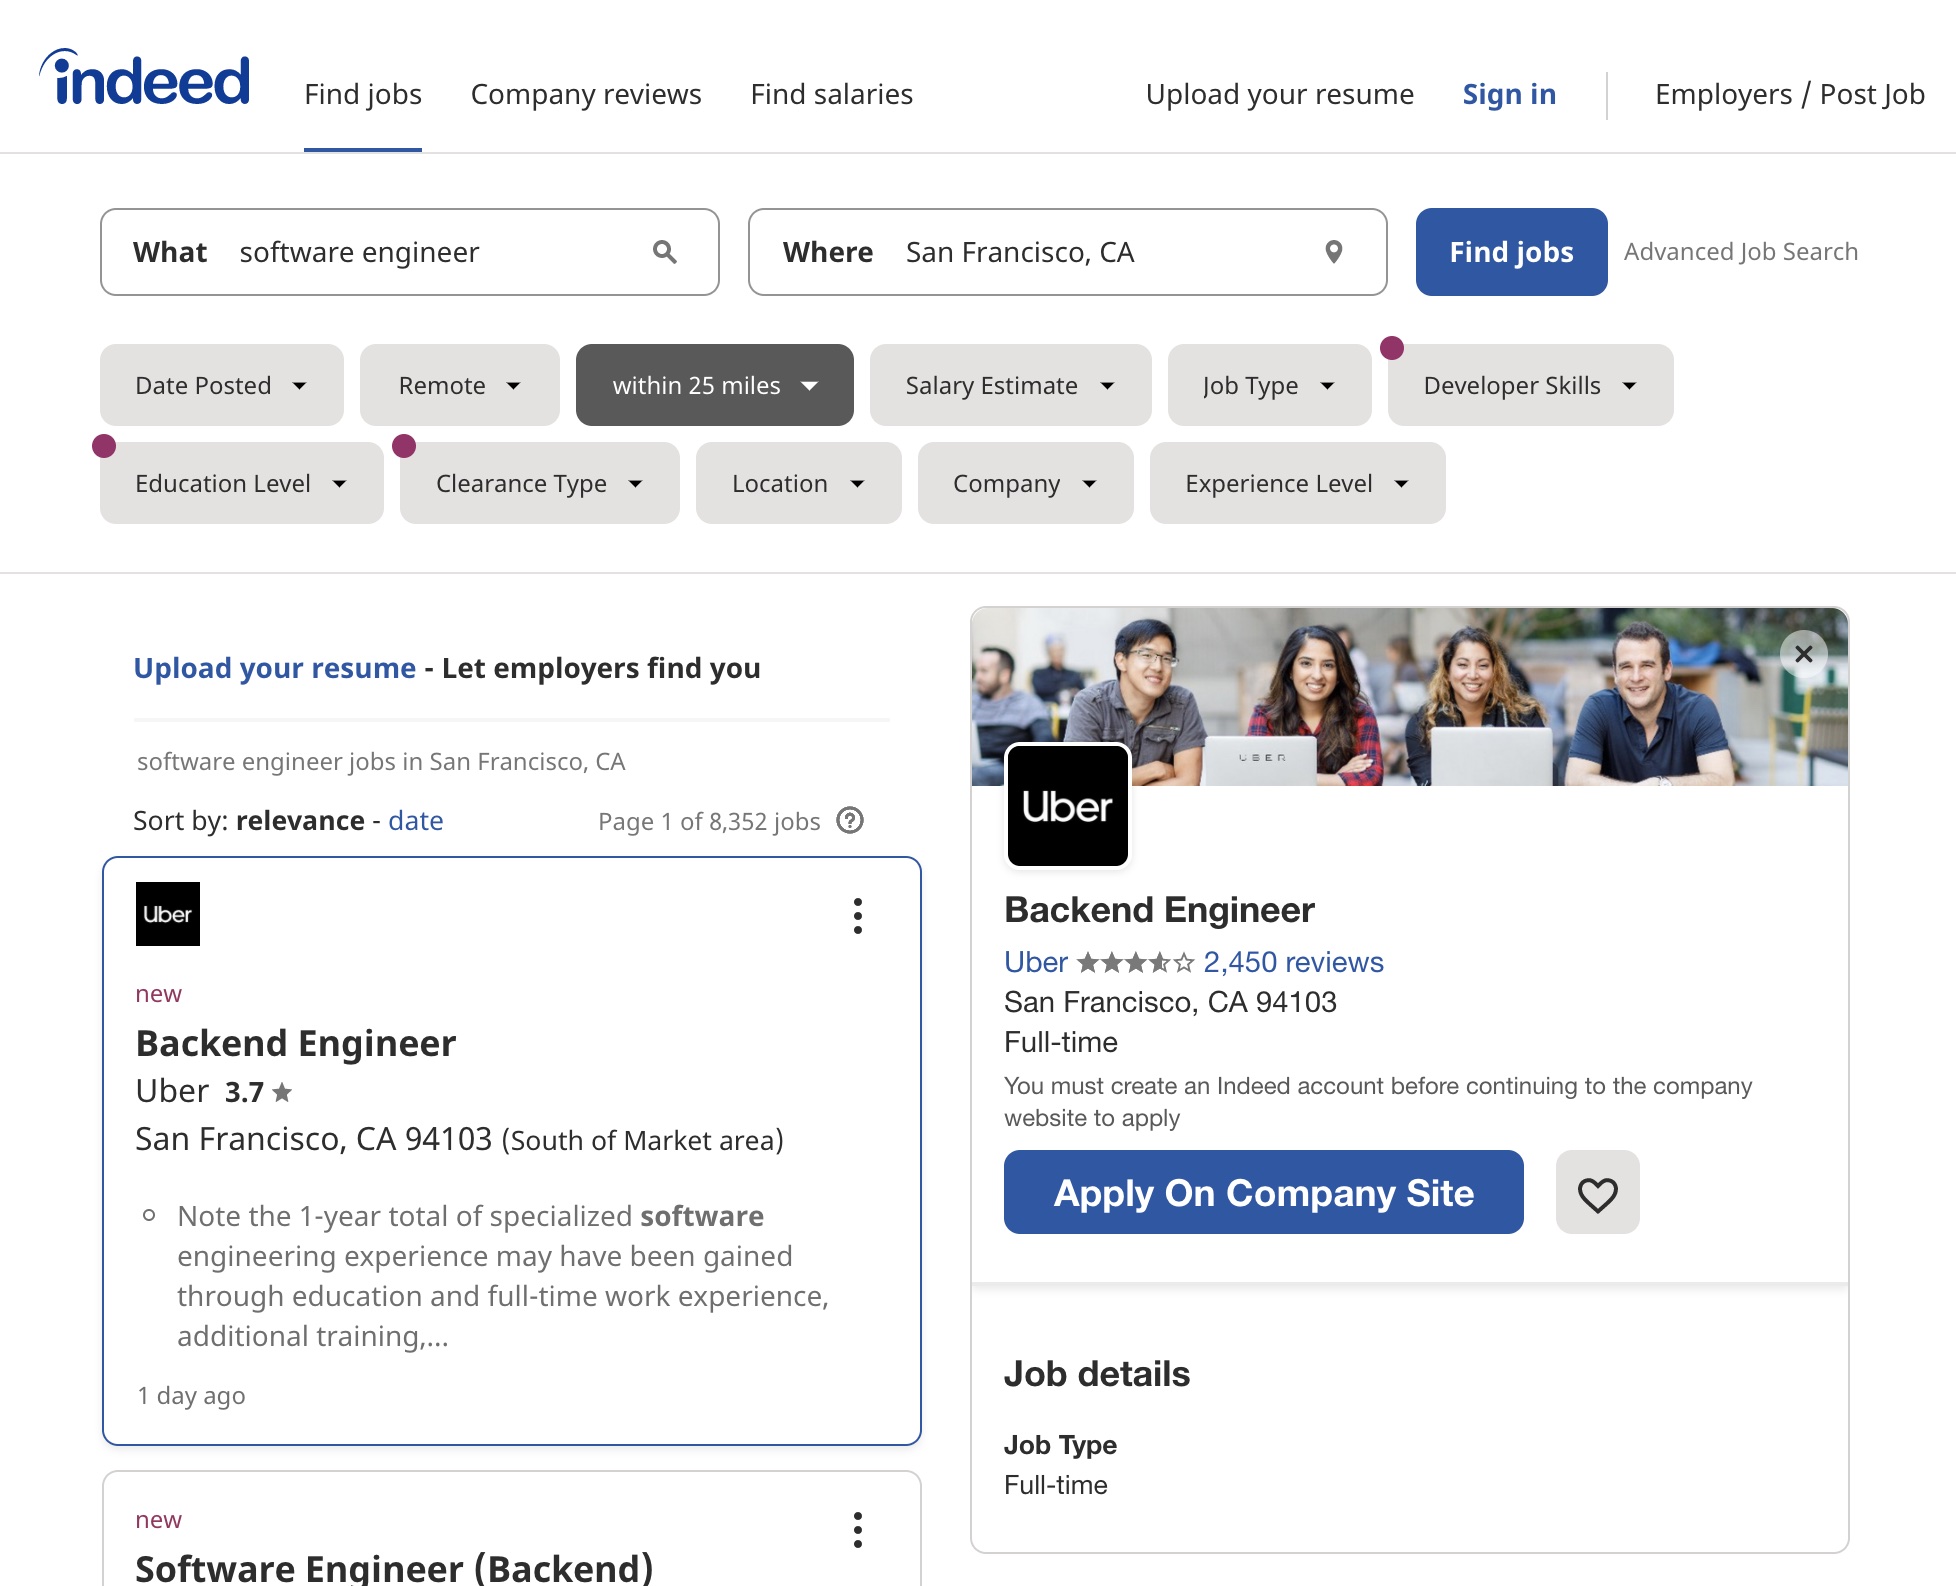
Task: Click Apply On Company Site button
Action: [x=1264, y=1192]
